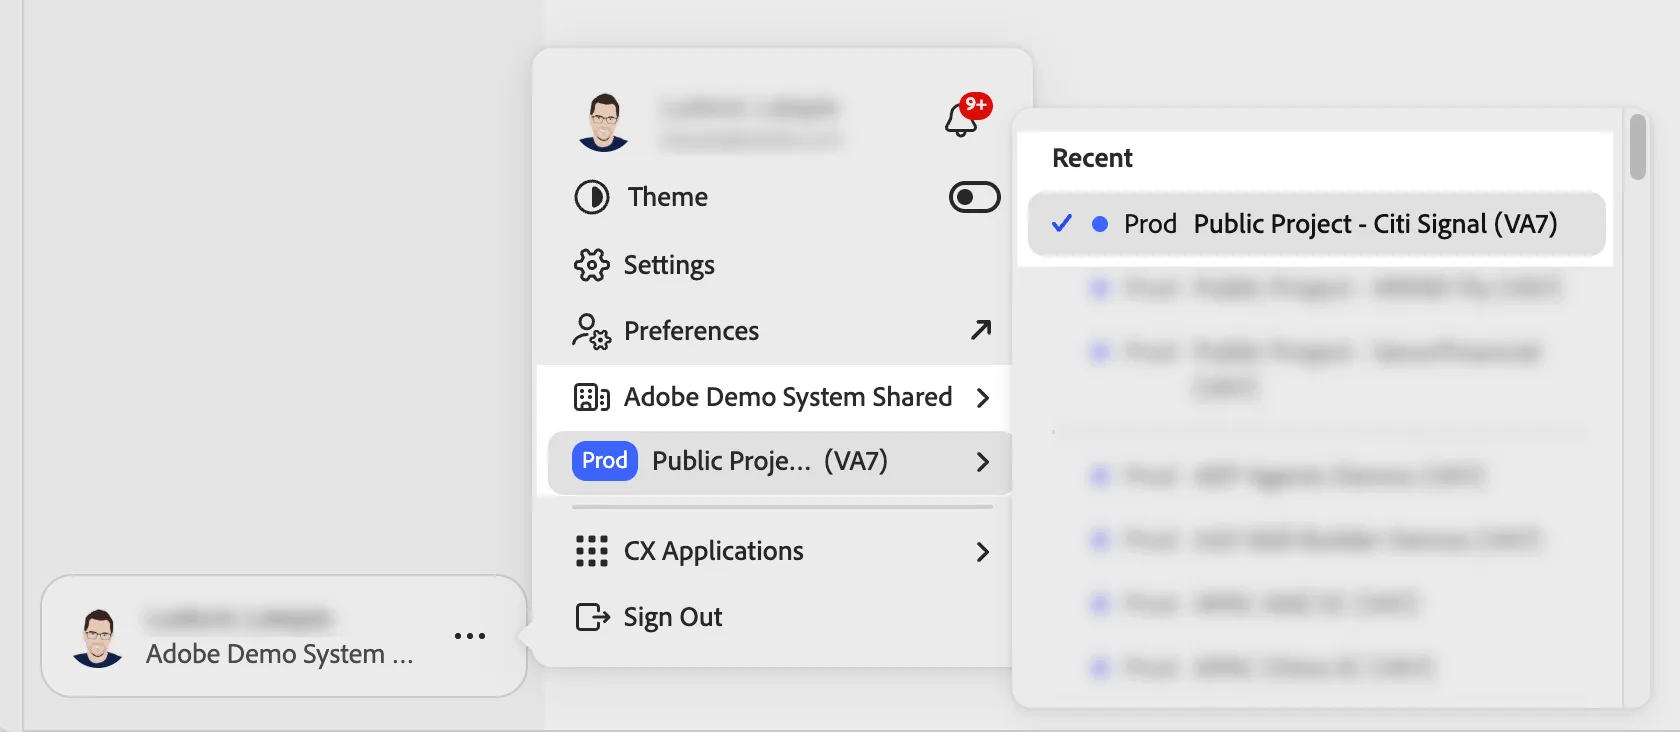Viewport: 1680px width, 732px height.
Task: Click the three-dot button on the account card
Action: tap(470, 636)
